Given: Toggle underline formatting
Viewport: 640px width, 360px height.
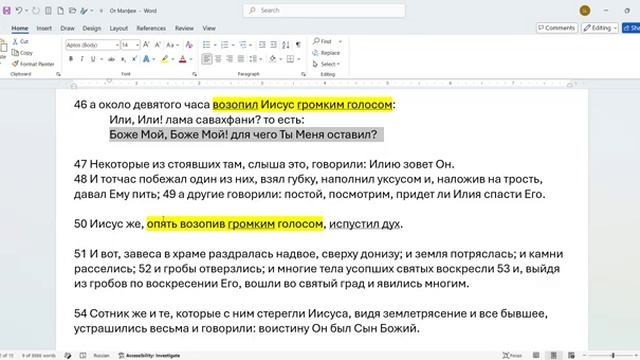Looking at the screenshot, I should pos(93,59).
